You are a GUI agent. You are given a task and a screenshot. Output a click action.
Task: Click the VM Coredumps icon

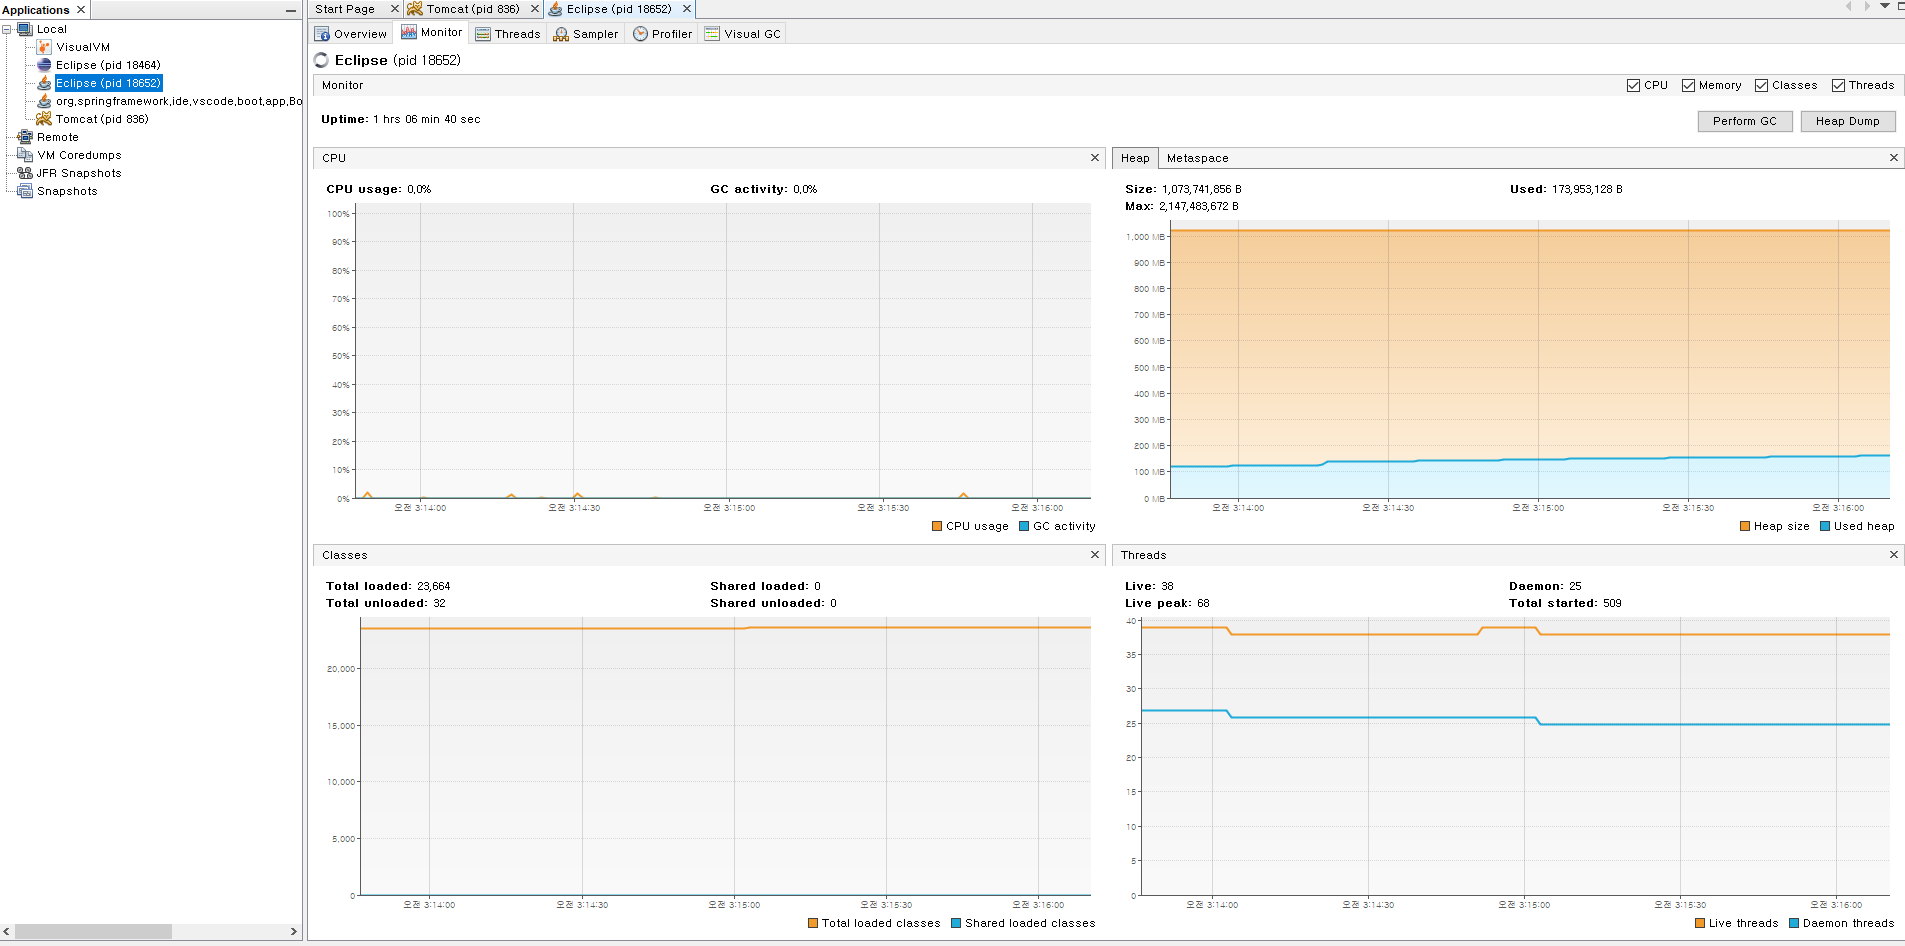pos(25,155)
